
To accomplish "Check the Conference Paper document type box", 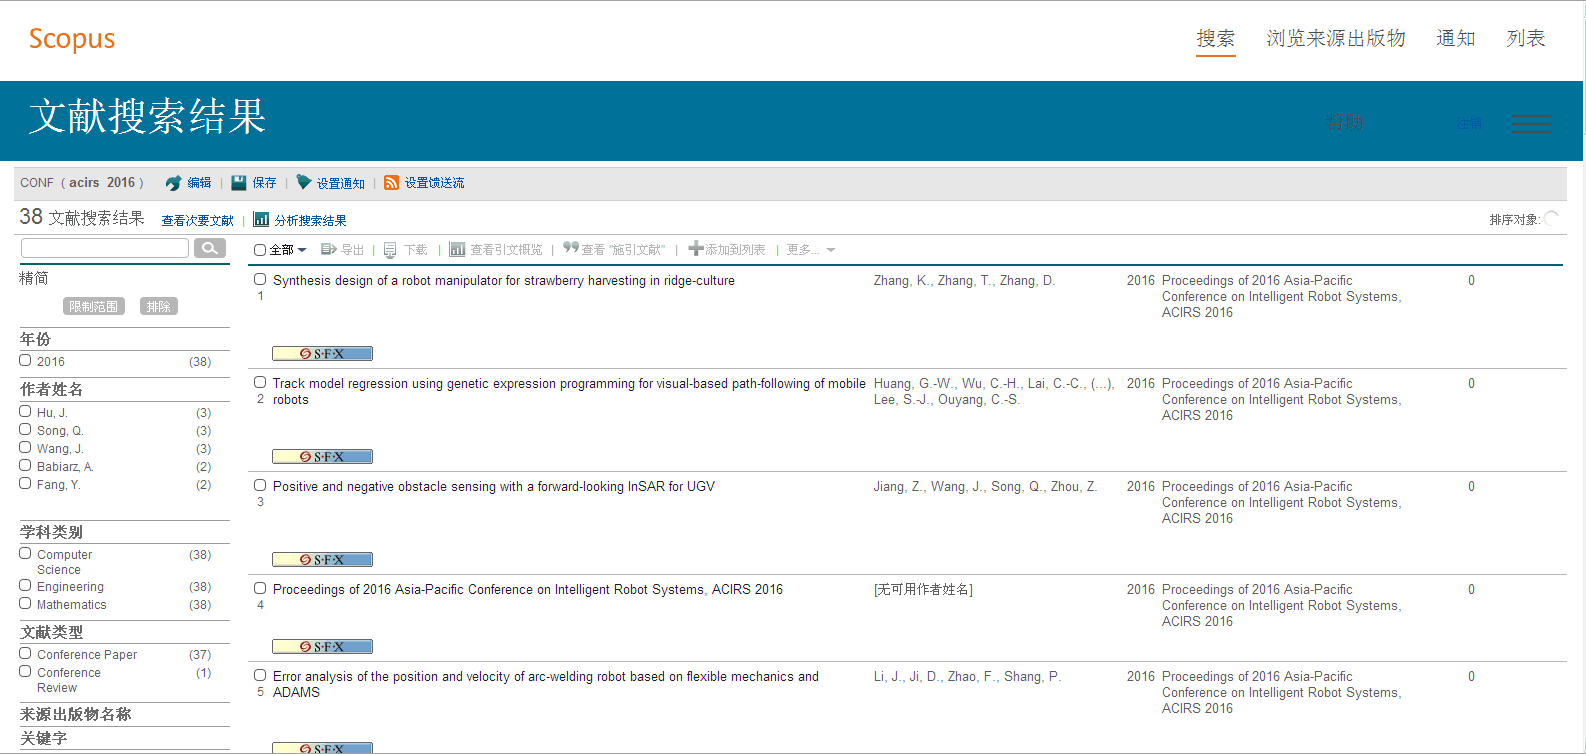I will click(x=25, y=653).
